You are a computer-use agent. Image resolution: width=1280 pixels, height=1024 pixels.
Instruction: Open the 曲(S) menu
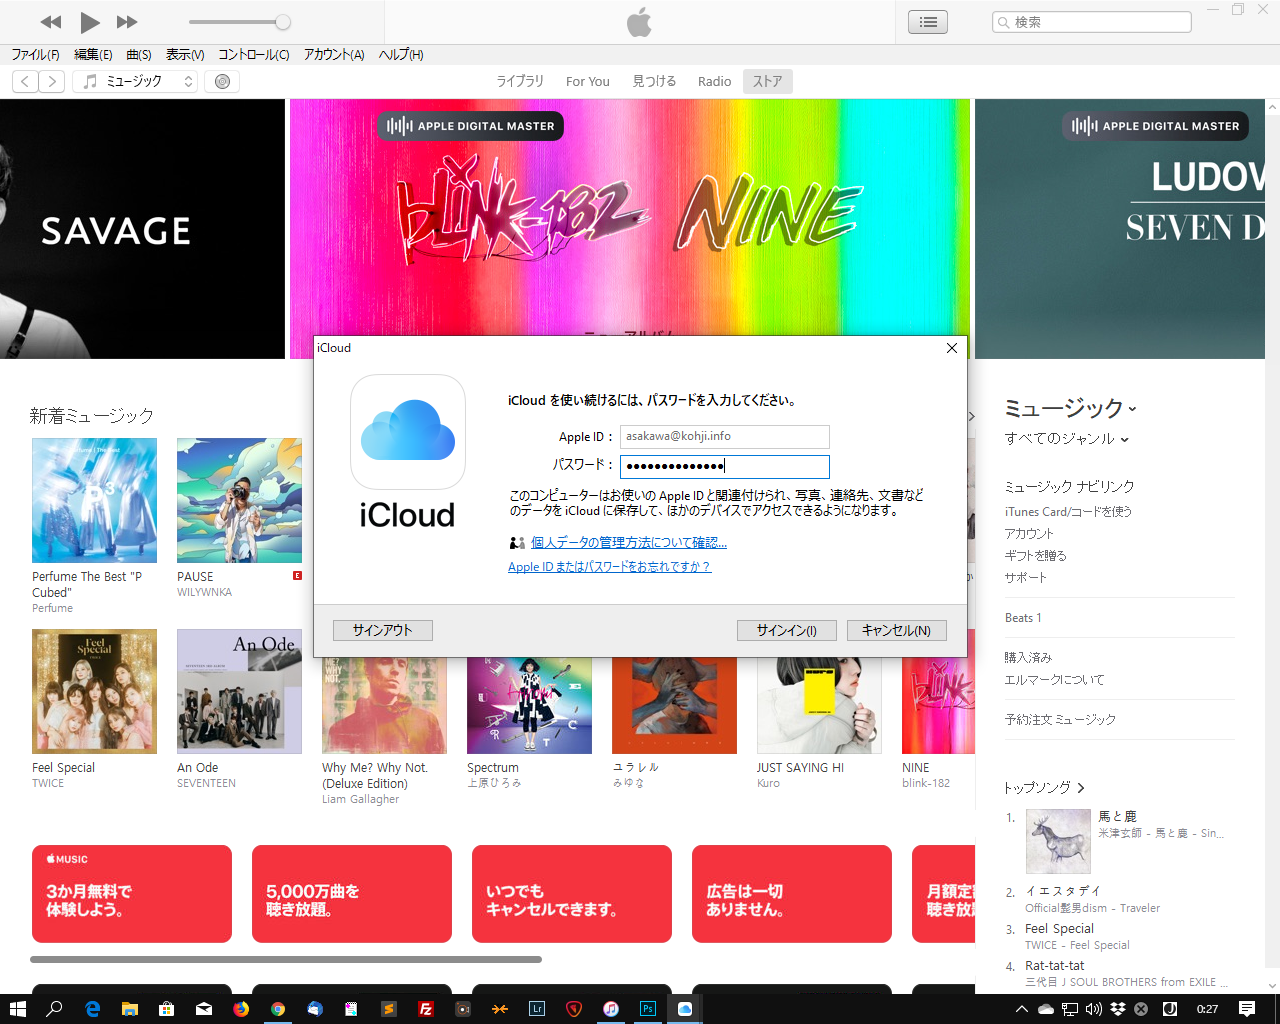(x=139, y=55)
